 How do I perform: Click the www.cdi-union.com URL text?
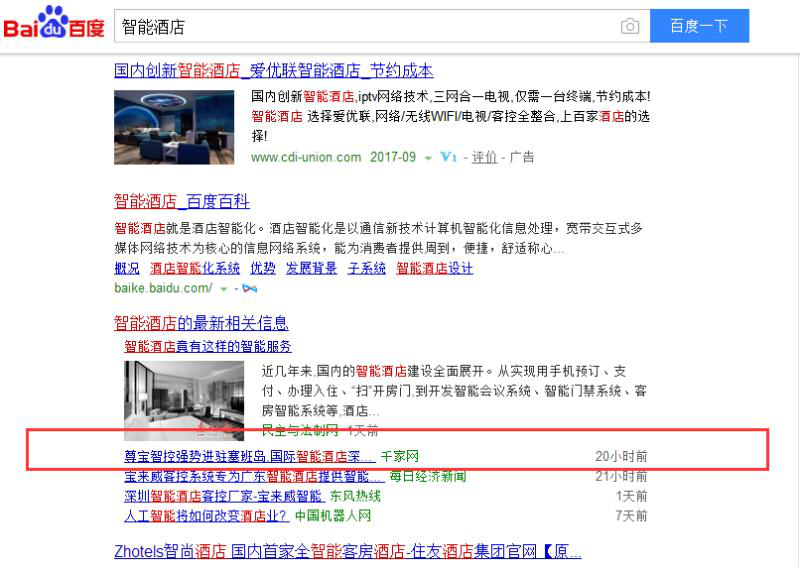coord(306,157)
